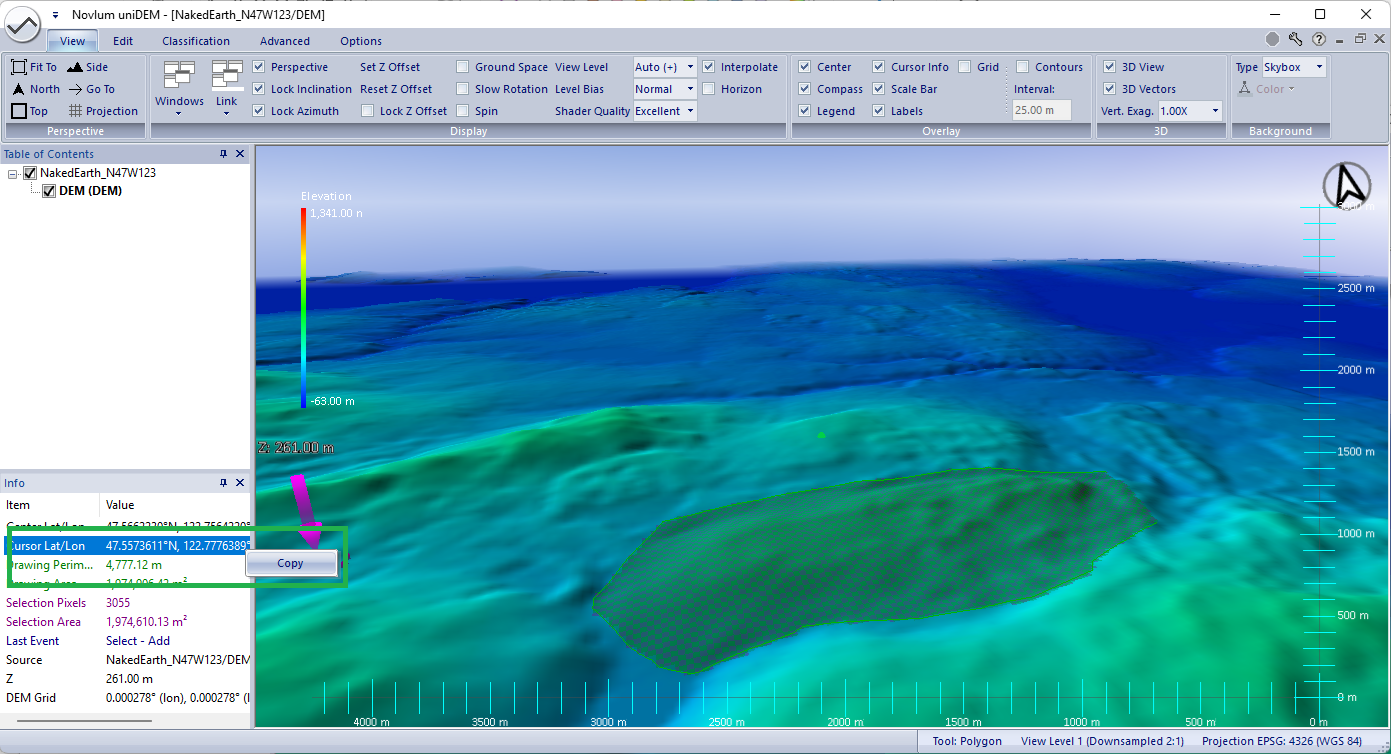Toggle the Cursor Info checkbox
This screenshot has width=1391, height=754.
pos(879,67)
